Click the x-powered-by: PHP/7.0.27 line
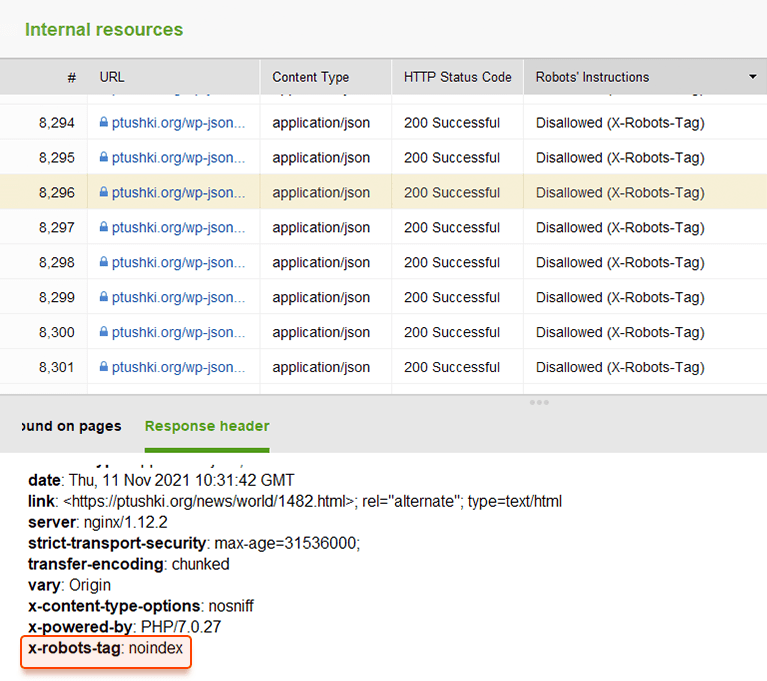 [x=125, y=627]
